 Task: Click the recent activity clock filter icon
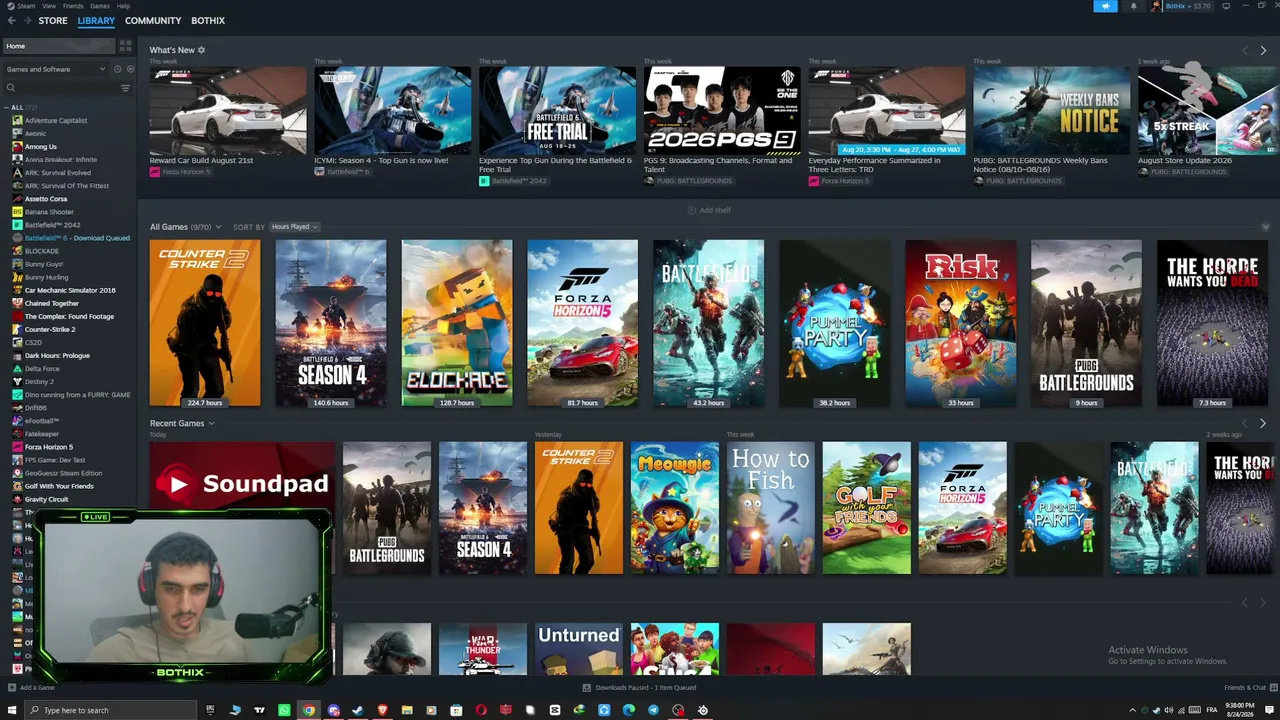tap(117, 69)
